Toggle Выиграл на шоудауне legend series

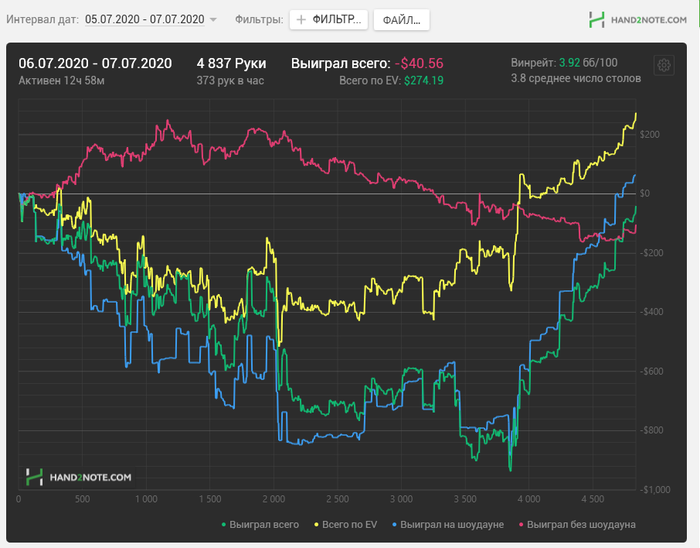pos(448,525)
